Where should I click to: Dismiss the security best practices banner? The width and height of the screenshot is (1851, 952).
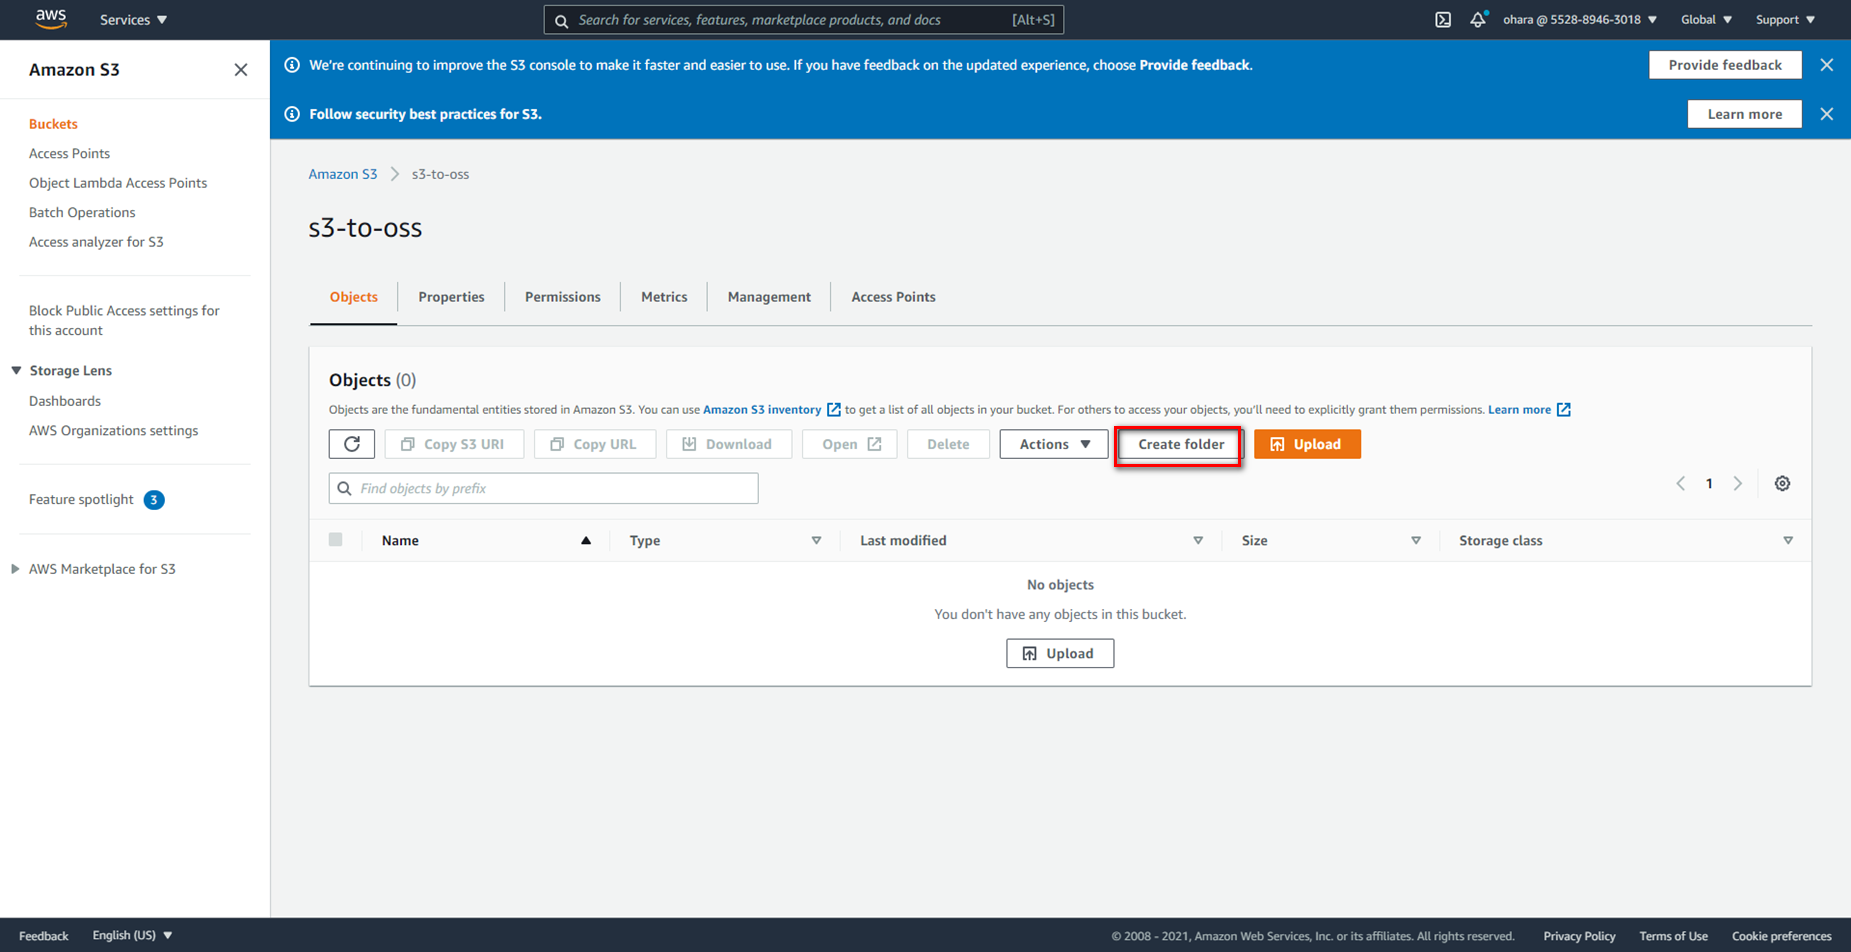click(1827, 114)
